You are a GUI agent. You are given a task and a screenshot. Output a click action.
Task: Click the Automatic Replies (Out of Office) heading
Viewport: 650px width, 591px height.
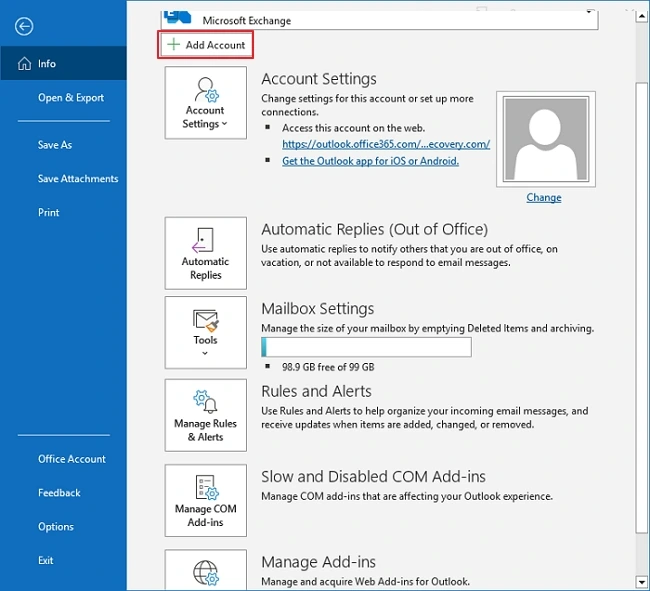click(374, 229)
